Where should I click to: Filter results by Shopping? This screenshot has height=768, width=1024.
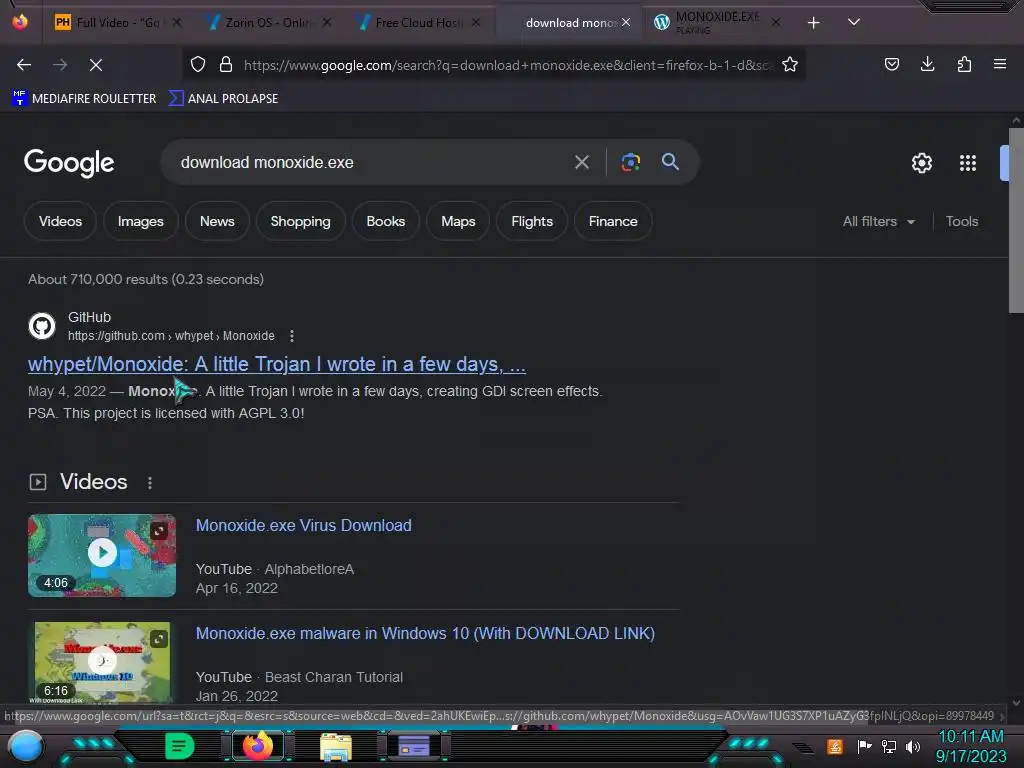(300, 221)
